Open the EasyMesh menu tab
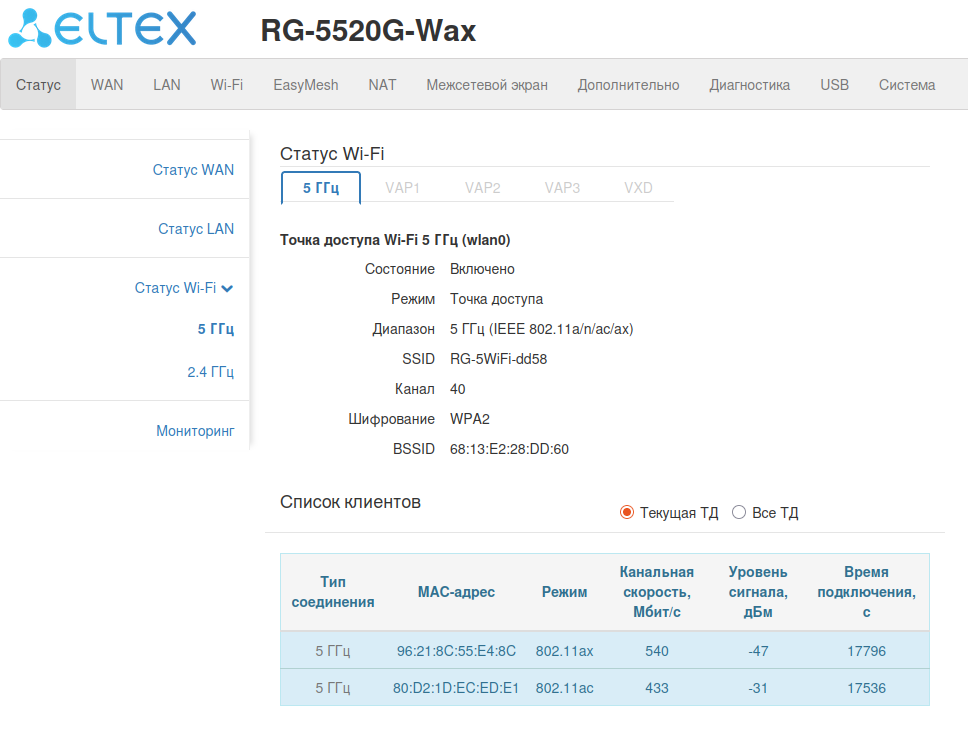This screenshot has width=968, height=733. click(x=306, y=85)
